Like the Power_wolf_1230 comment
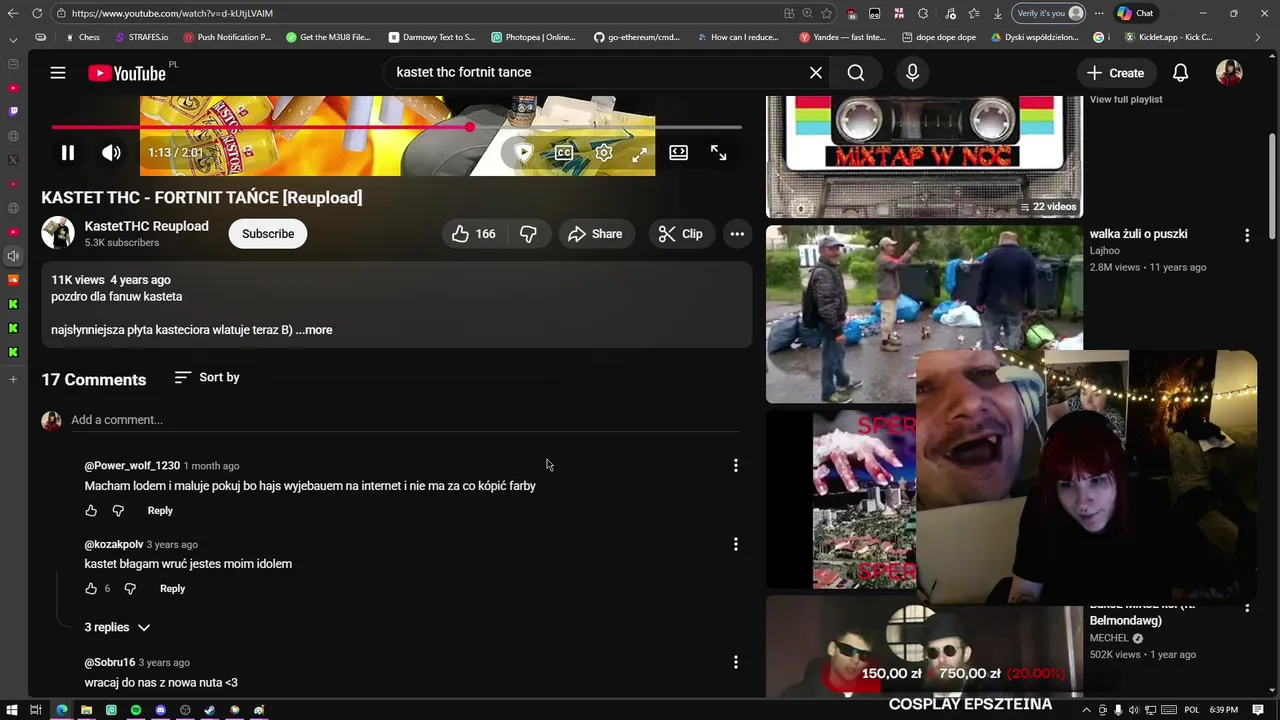 [x=91, y=511]
